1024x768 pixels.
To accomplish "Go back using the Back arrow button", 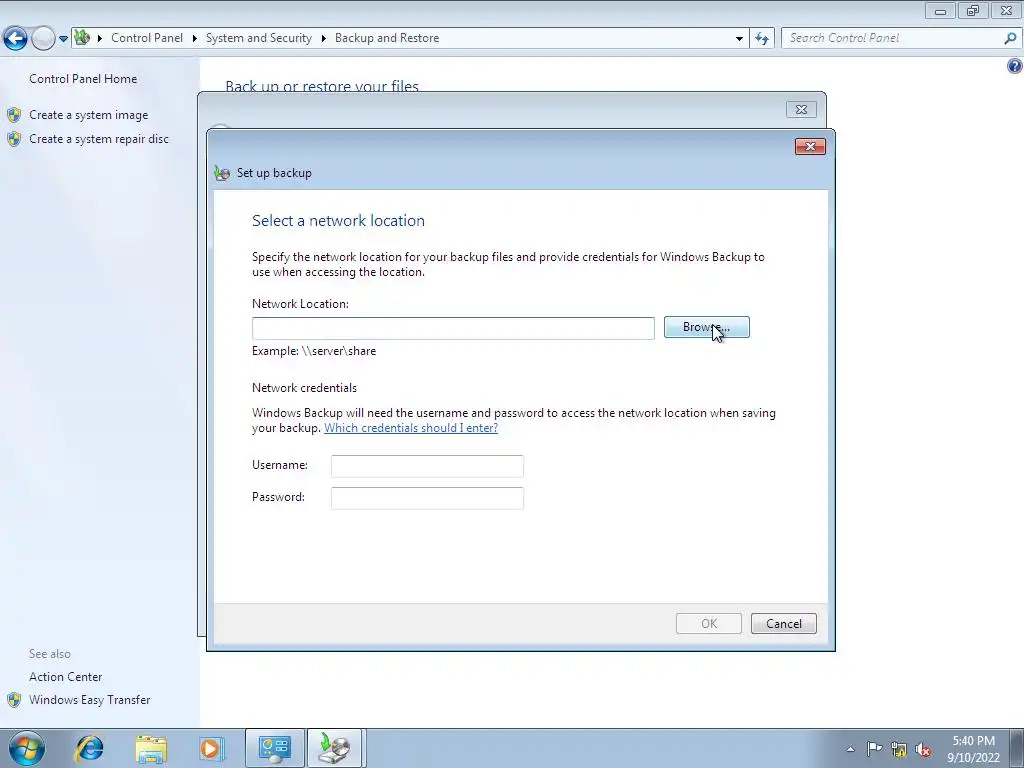I will (x=16, y=39).
